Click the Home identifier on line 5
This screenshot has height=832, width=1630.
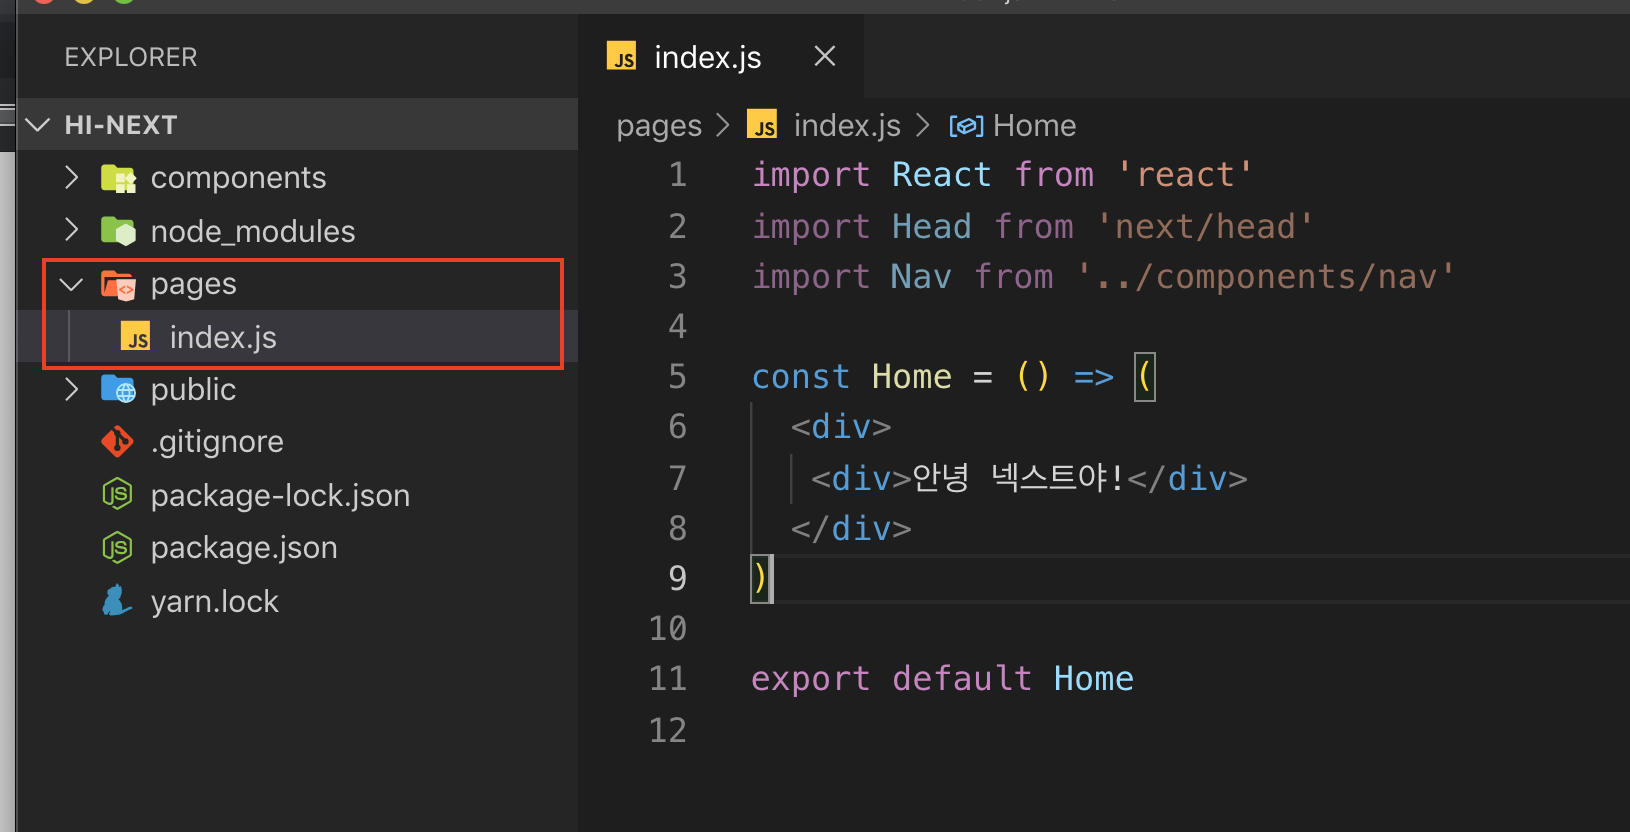[x=912, y=376]
